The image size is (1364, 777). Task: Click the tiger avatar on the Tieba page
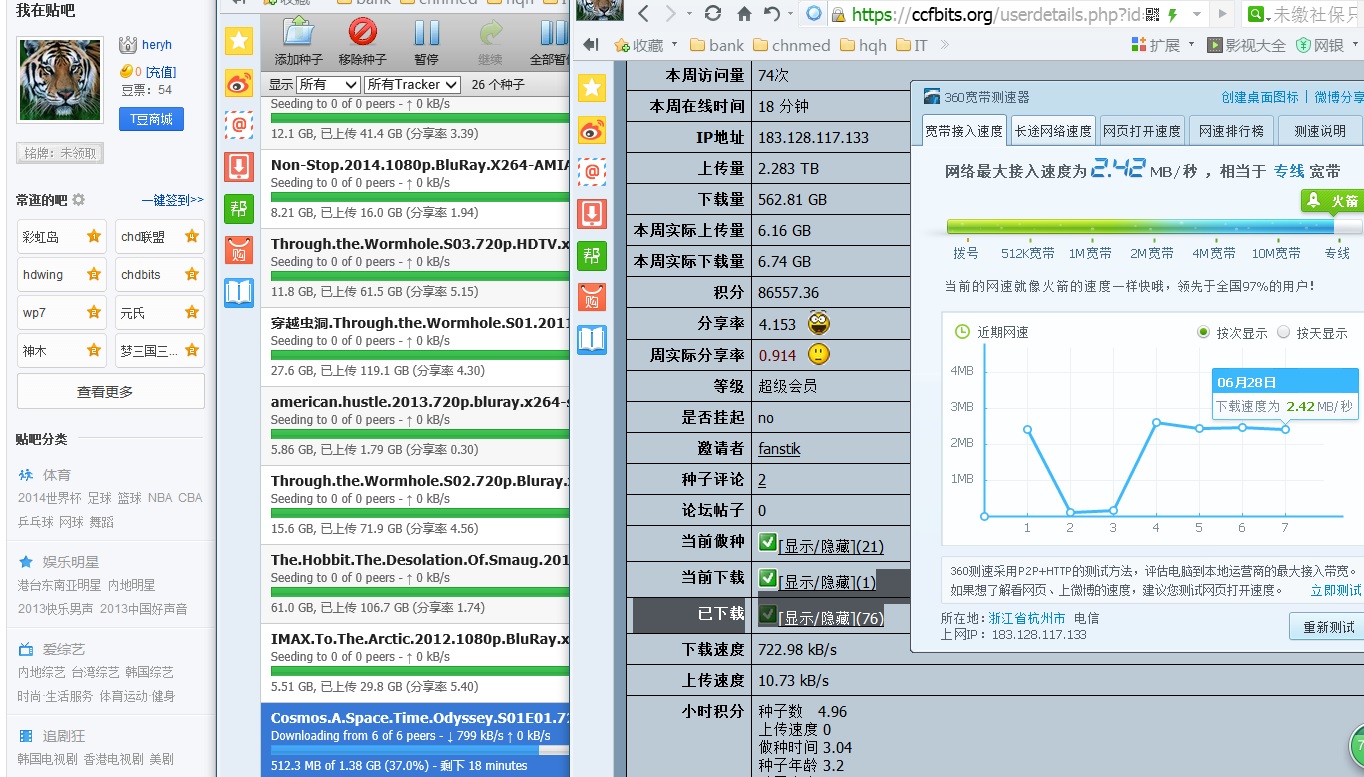pos(61,81)
